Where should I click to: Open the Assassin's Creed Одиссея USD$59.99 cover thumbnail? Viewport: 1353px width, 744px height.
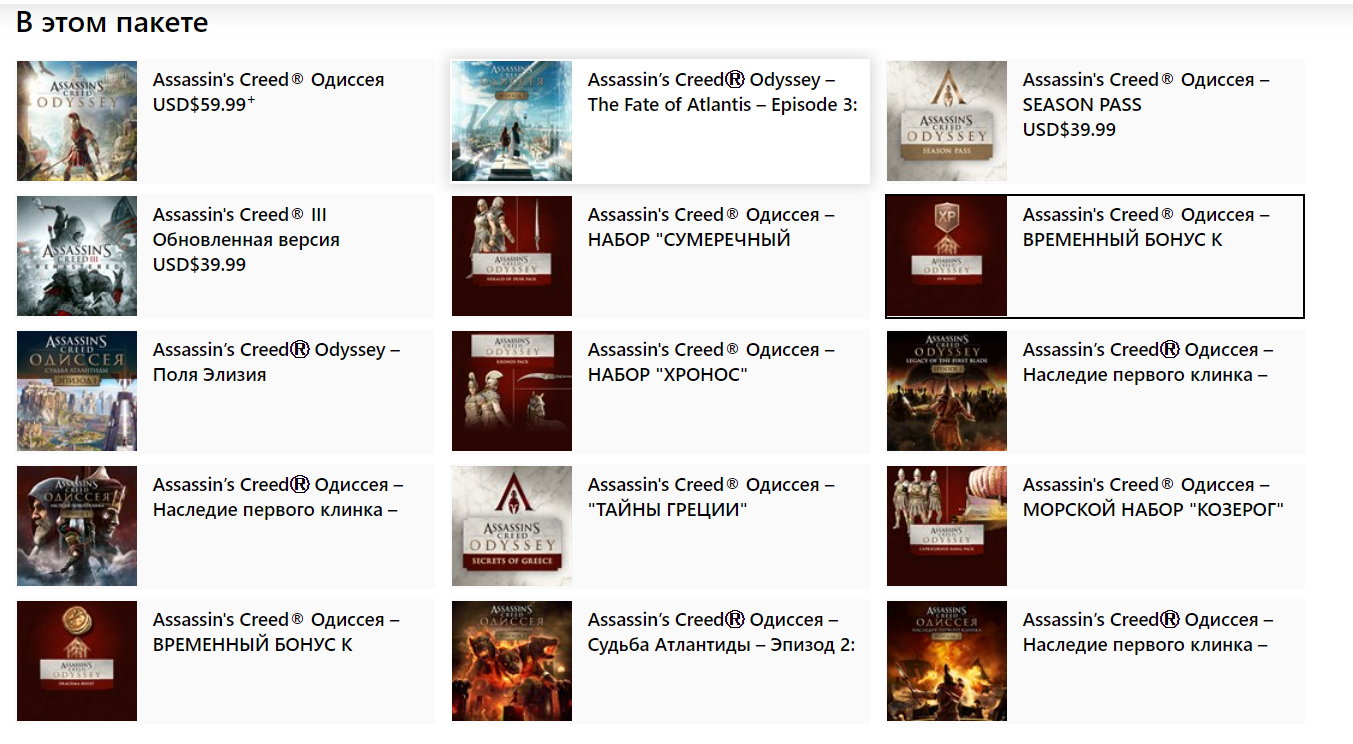click(x=77, y=121)
